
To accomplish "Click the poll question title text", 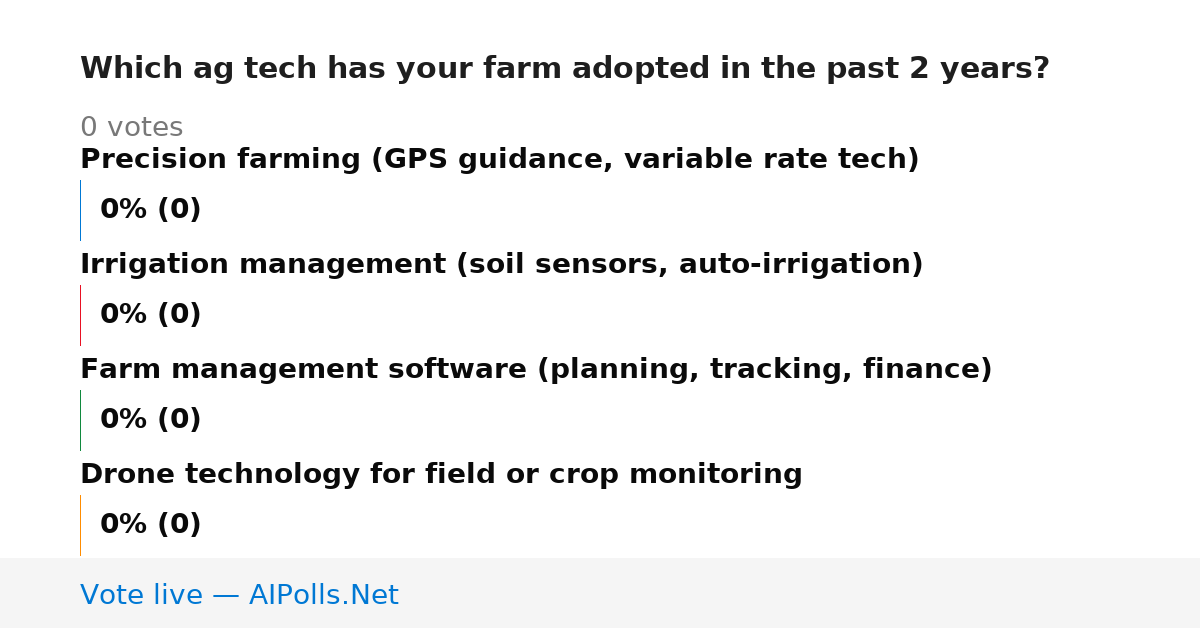I will coord(565,69).
